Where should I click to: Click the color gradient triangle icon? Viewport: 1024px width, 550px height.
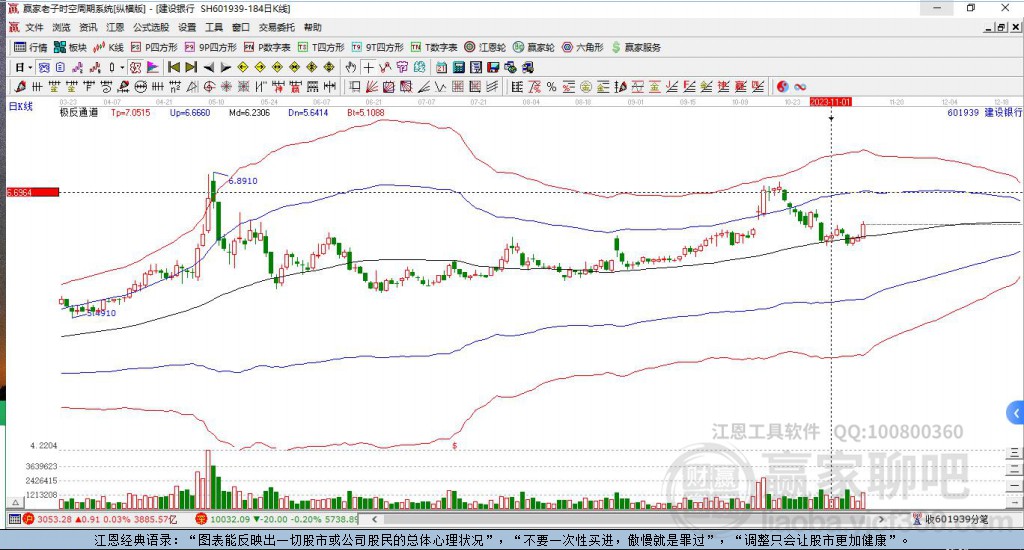[153, 67]
